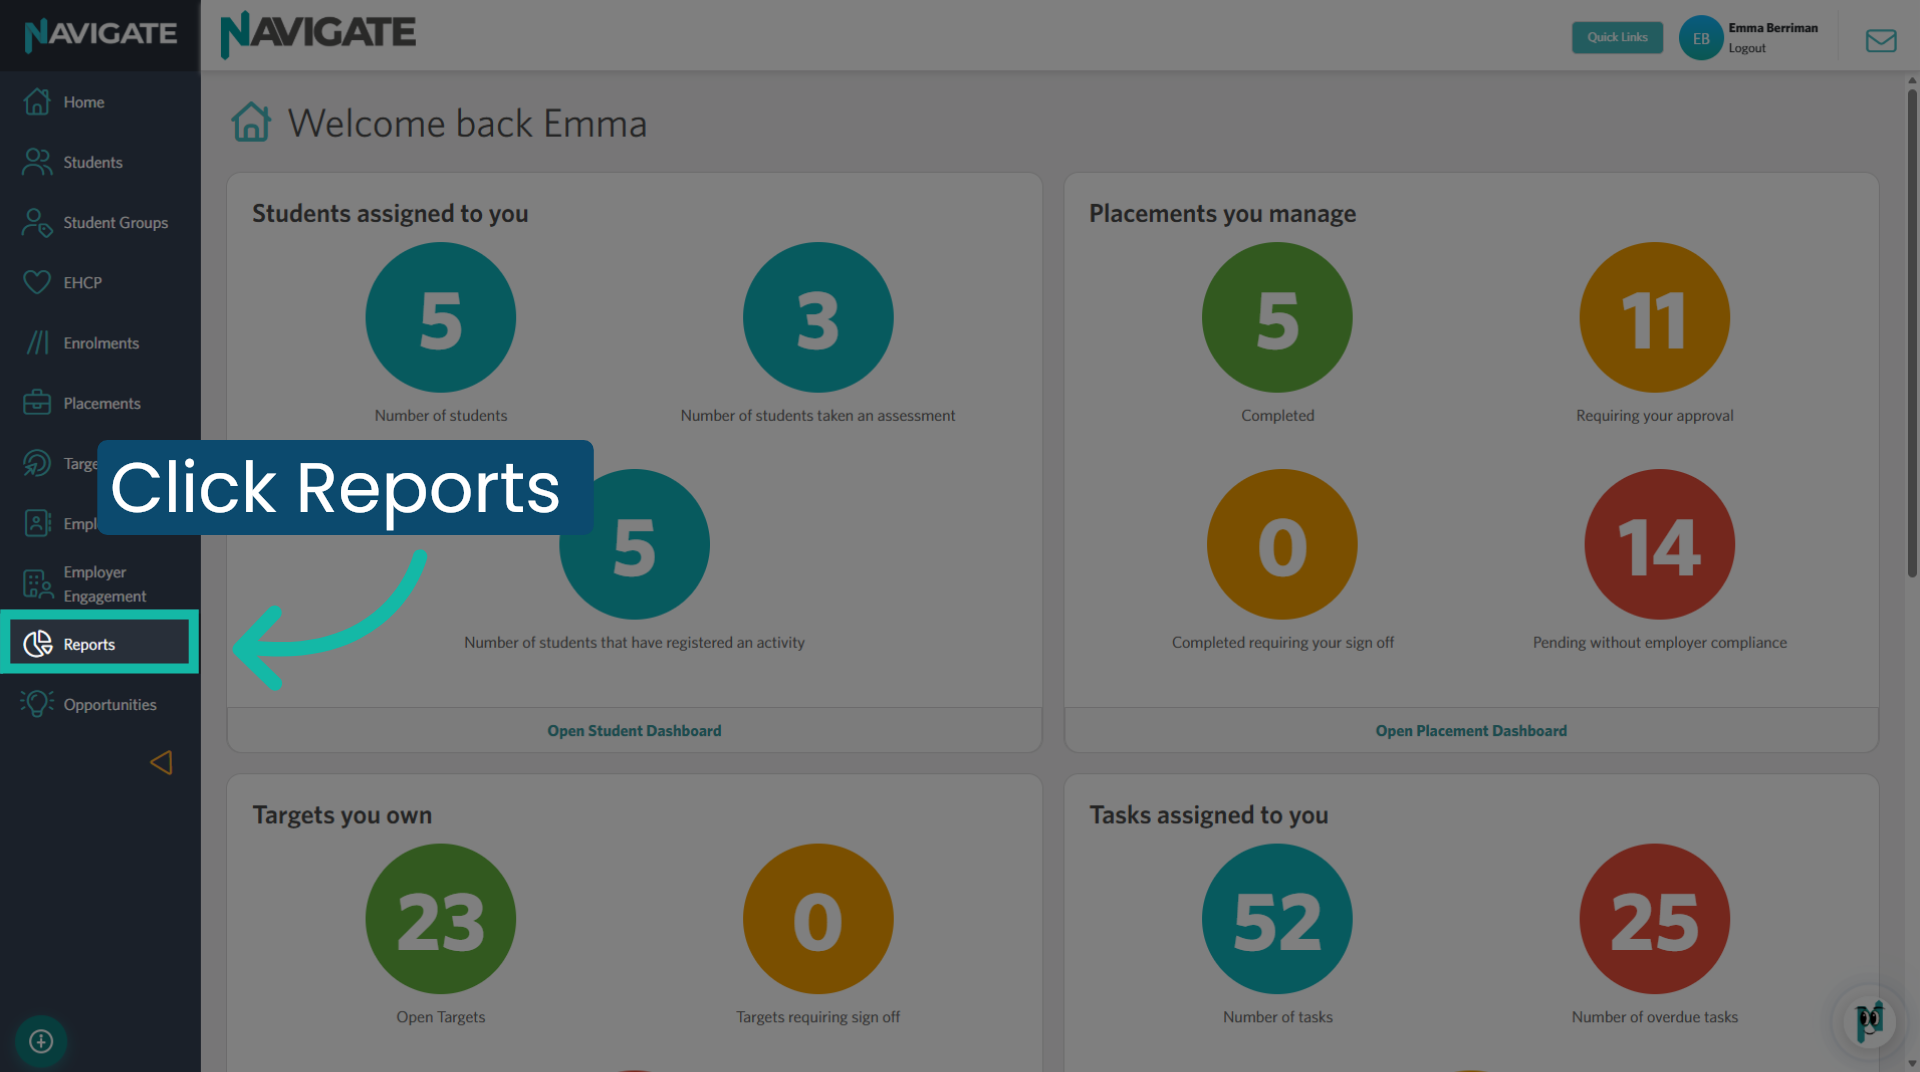1920x1072 pixels.
Task: Click the Completed placements green circle
Action: (1277, 317)
